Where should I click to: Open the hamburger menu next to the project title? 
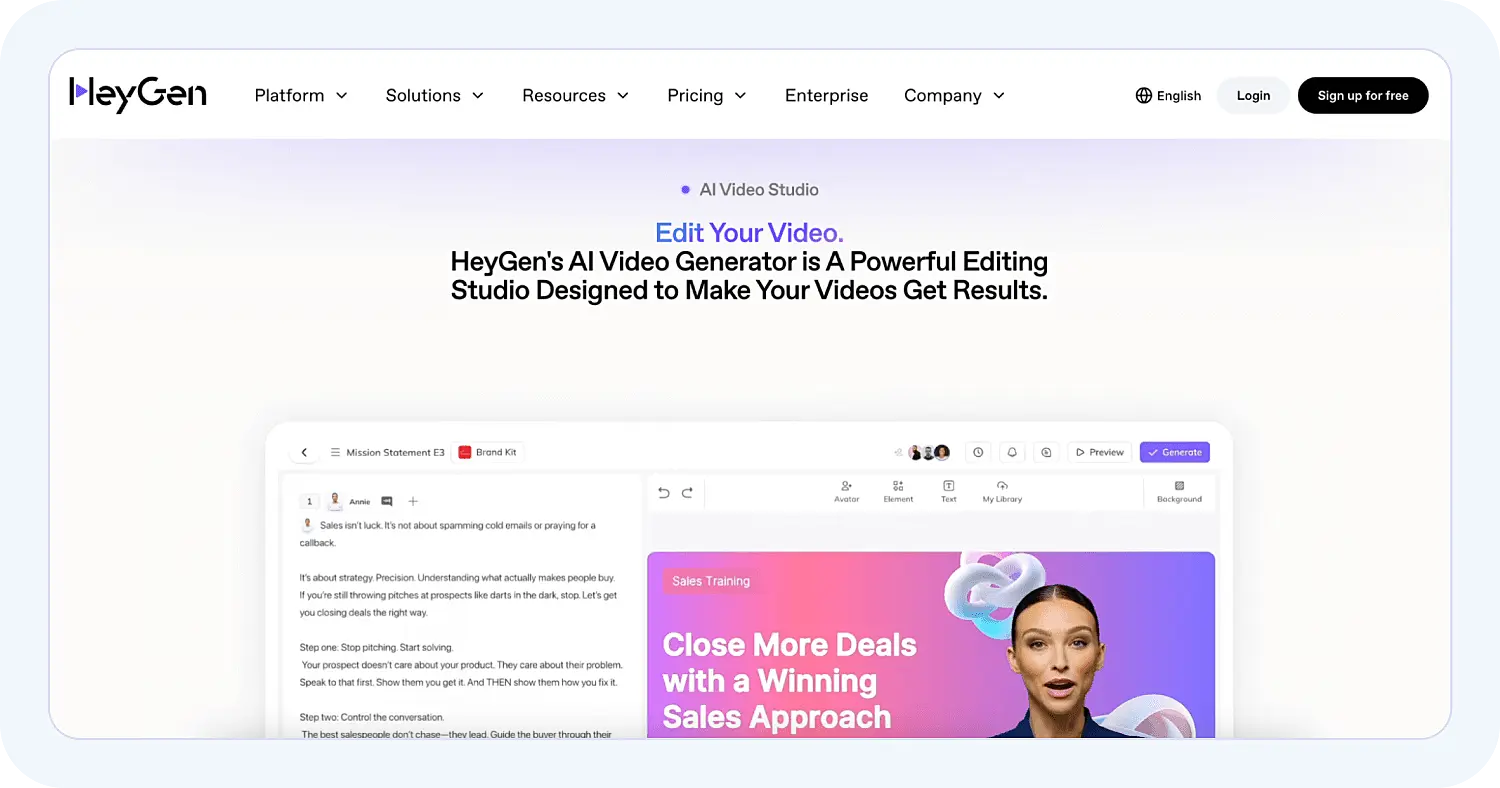[x=335, y=452]
